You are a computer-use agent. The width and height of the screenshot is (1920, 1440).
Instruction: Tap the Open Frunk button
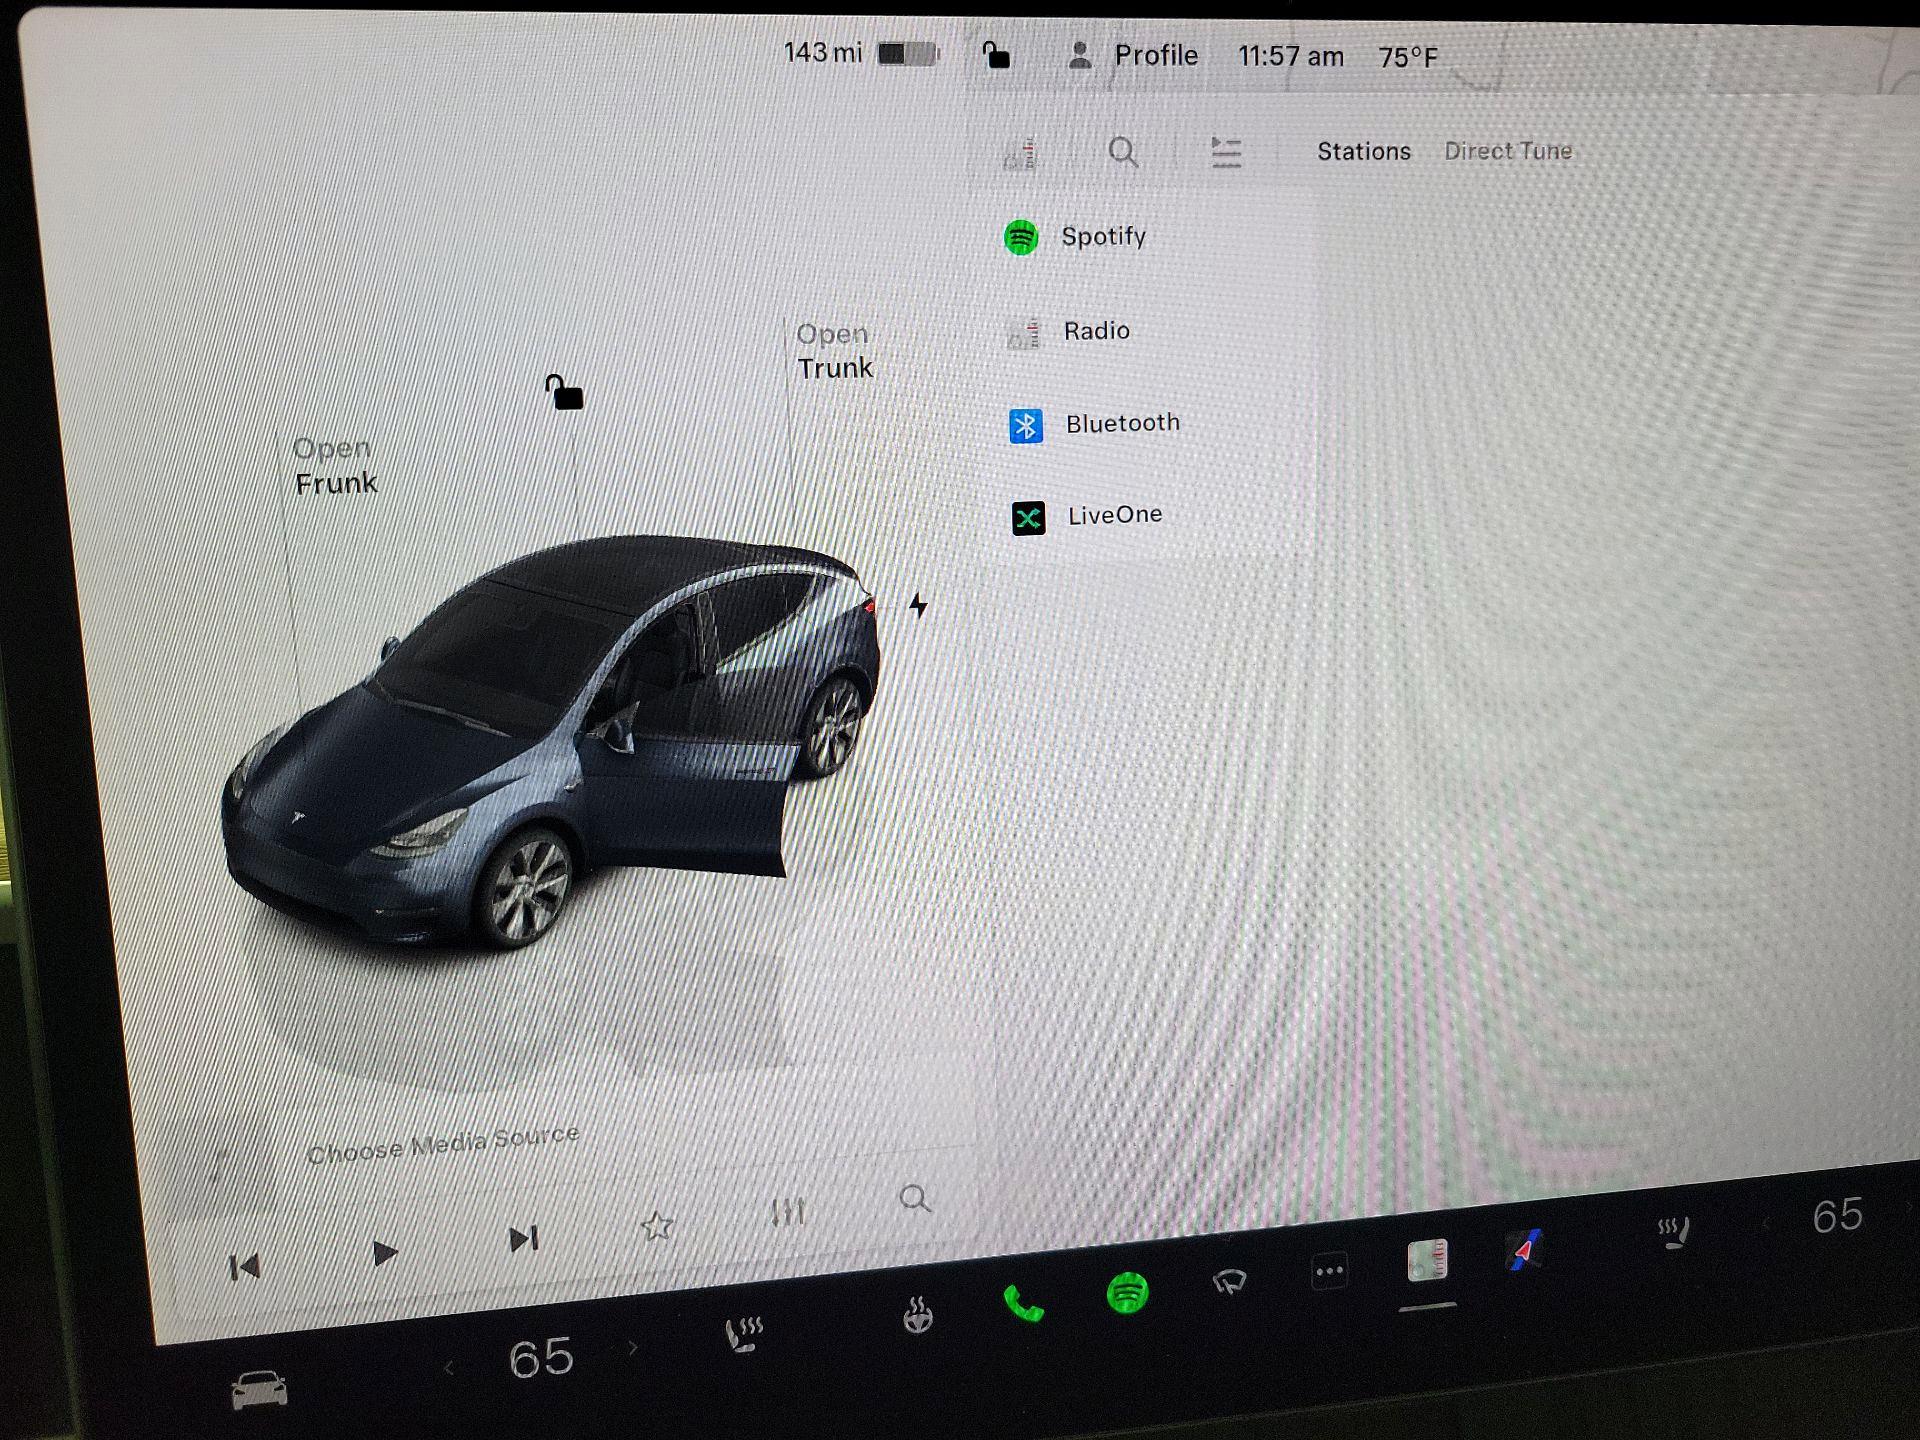[x=335, y=467]
